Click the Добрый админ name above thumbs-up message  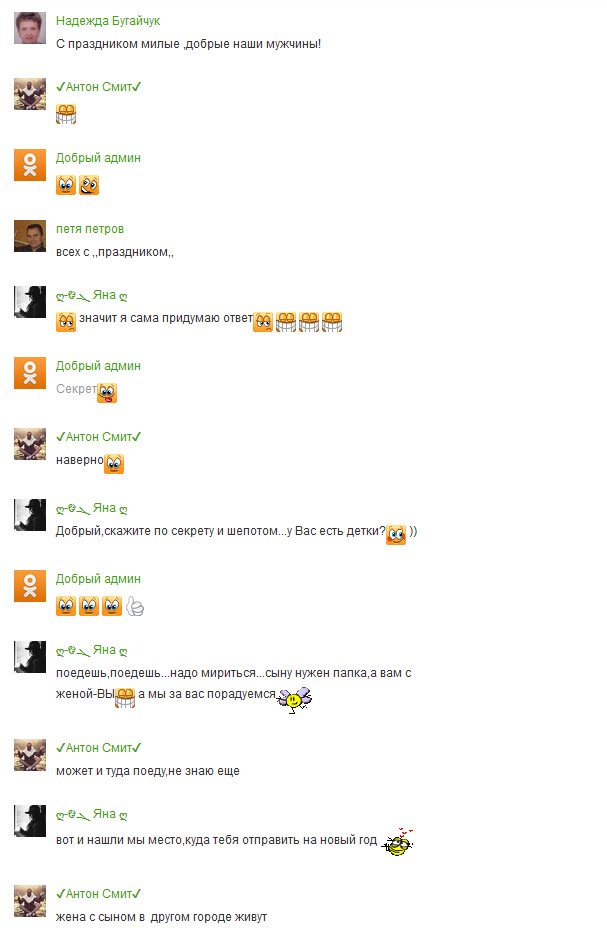point(98,579)
